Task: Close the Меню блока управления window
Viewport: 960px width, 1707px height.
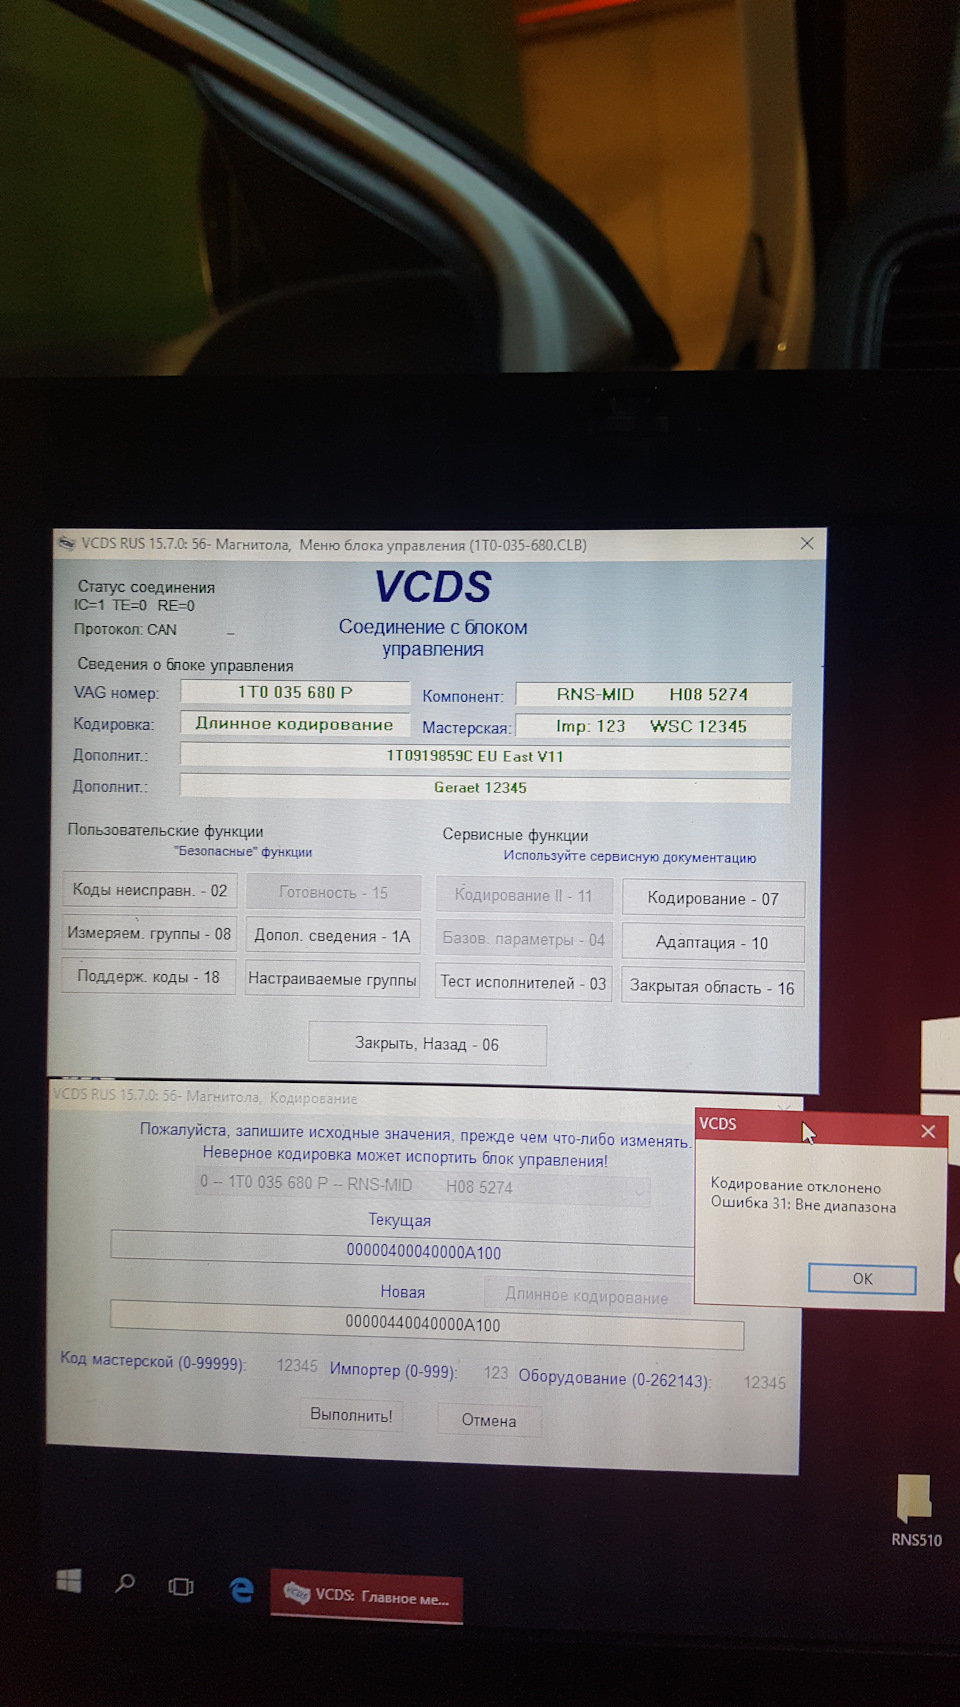Action: coord(807,544)
